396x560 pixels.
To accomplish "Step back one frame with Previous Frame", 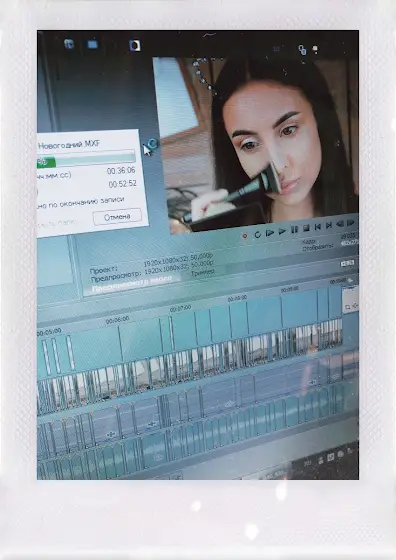I will [x=340, y=224].
